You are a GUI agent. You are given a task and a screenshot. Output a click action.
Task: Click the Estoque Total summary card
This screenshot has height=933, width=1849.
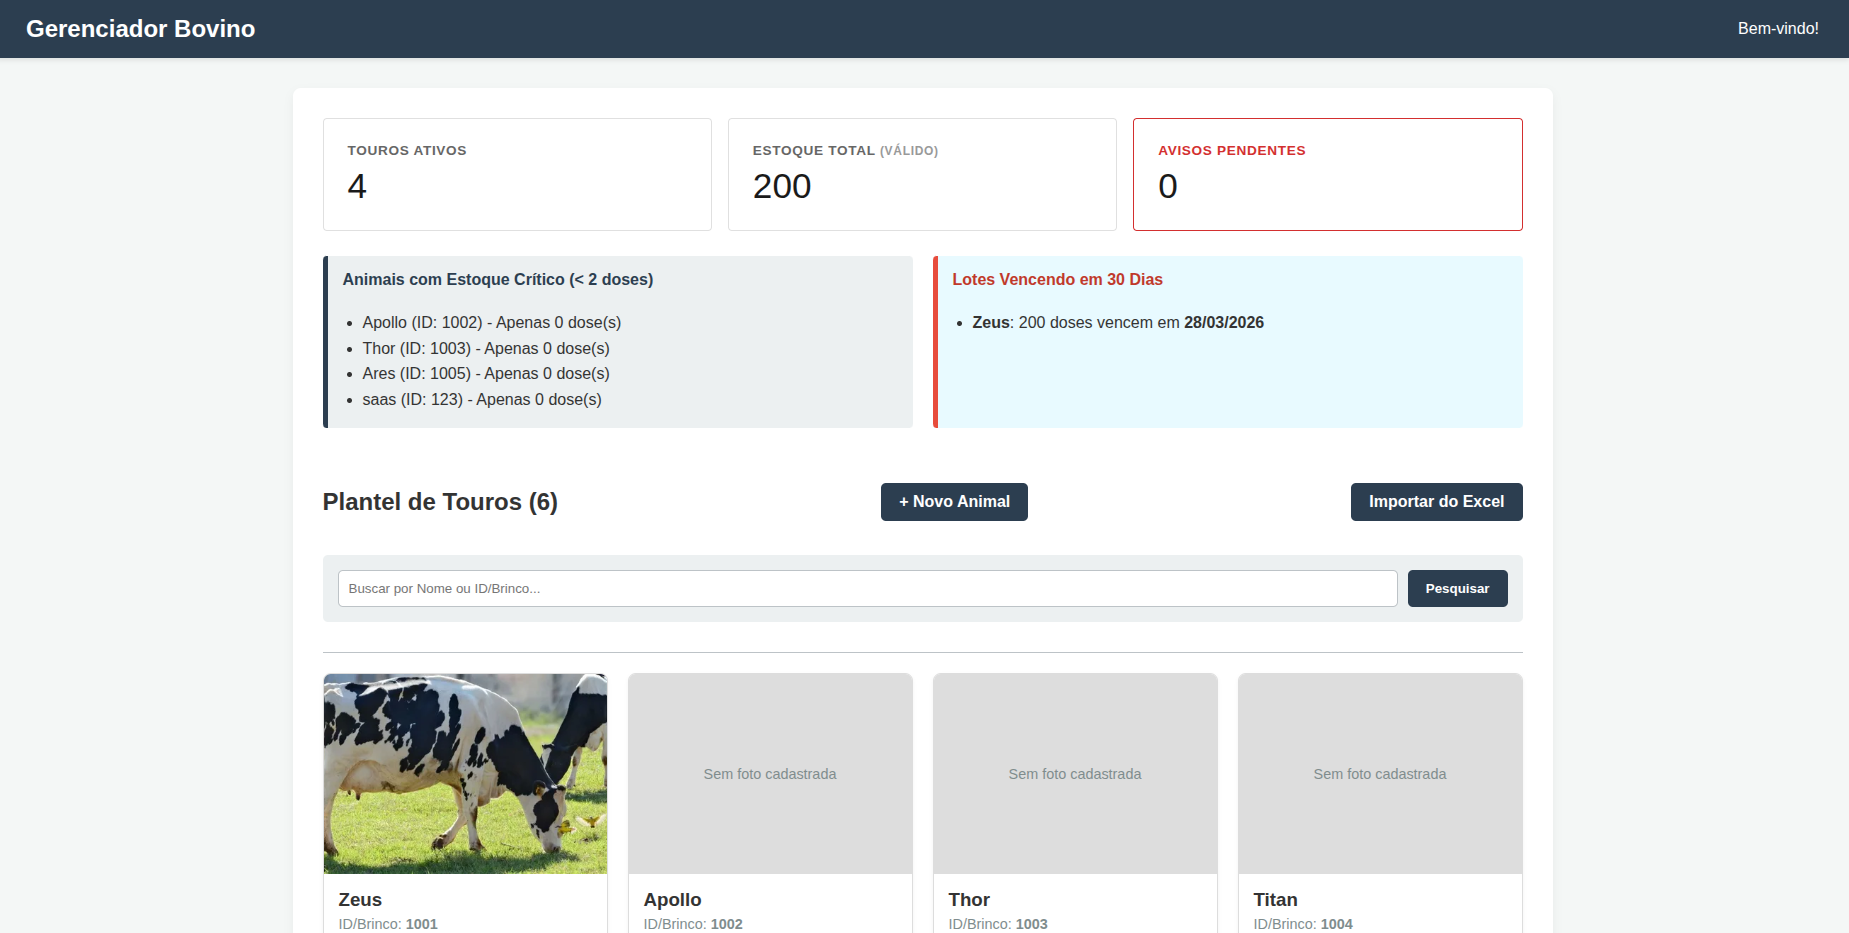pyautogui.click(x=921, y=174)
